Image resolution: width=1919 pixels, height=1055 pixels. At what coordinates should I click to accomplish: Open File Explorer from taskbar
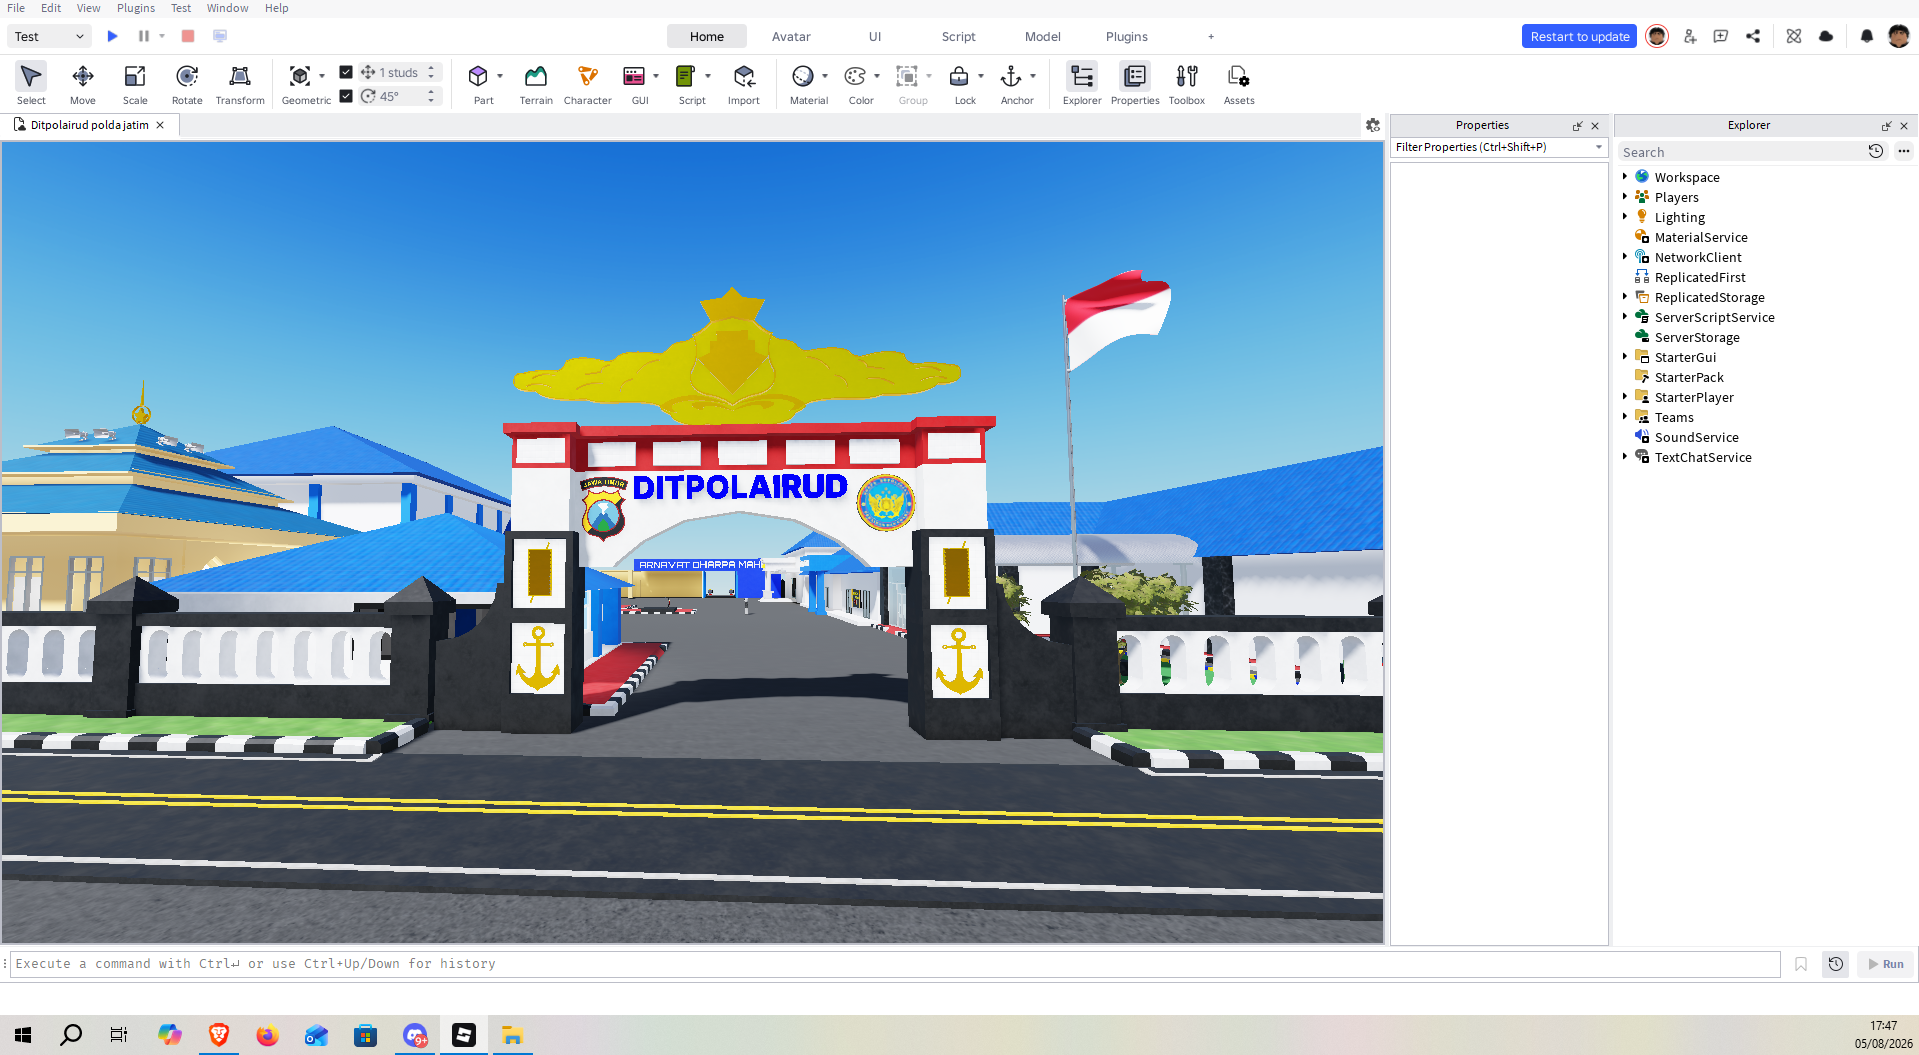[x=512, y=1035]
